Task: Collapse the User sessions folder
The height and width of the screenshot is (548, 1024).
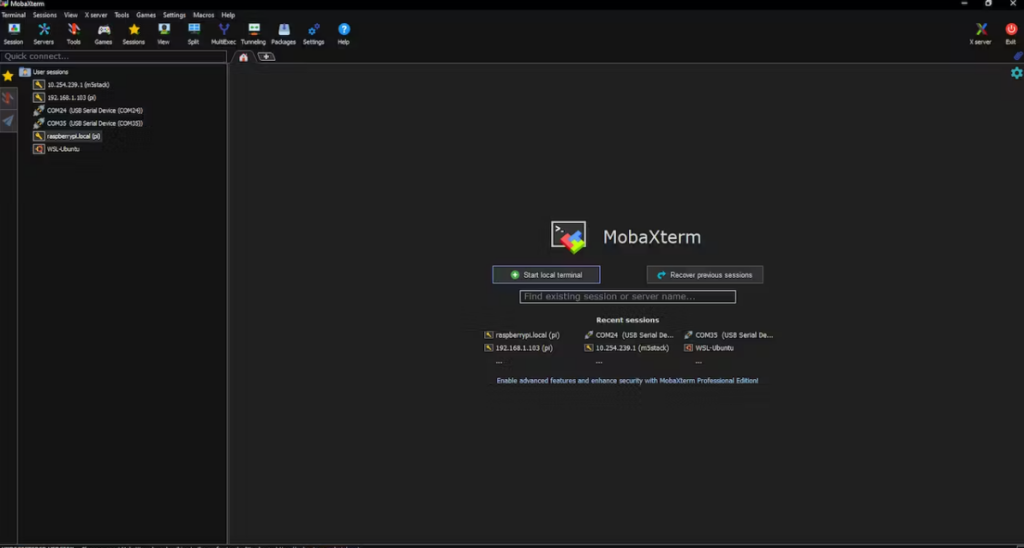Action: [25, 72]
